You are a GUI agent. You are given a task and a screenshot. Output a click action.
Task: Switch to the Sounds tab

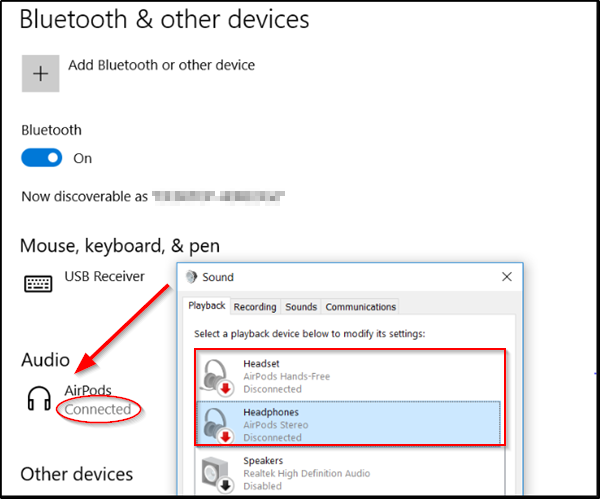tap(301, 307)
